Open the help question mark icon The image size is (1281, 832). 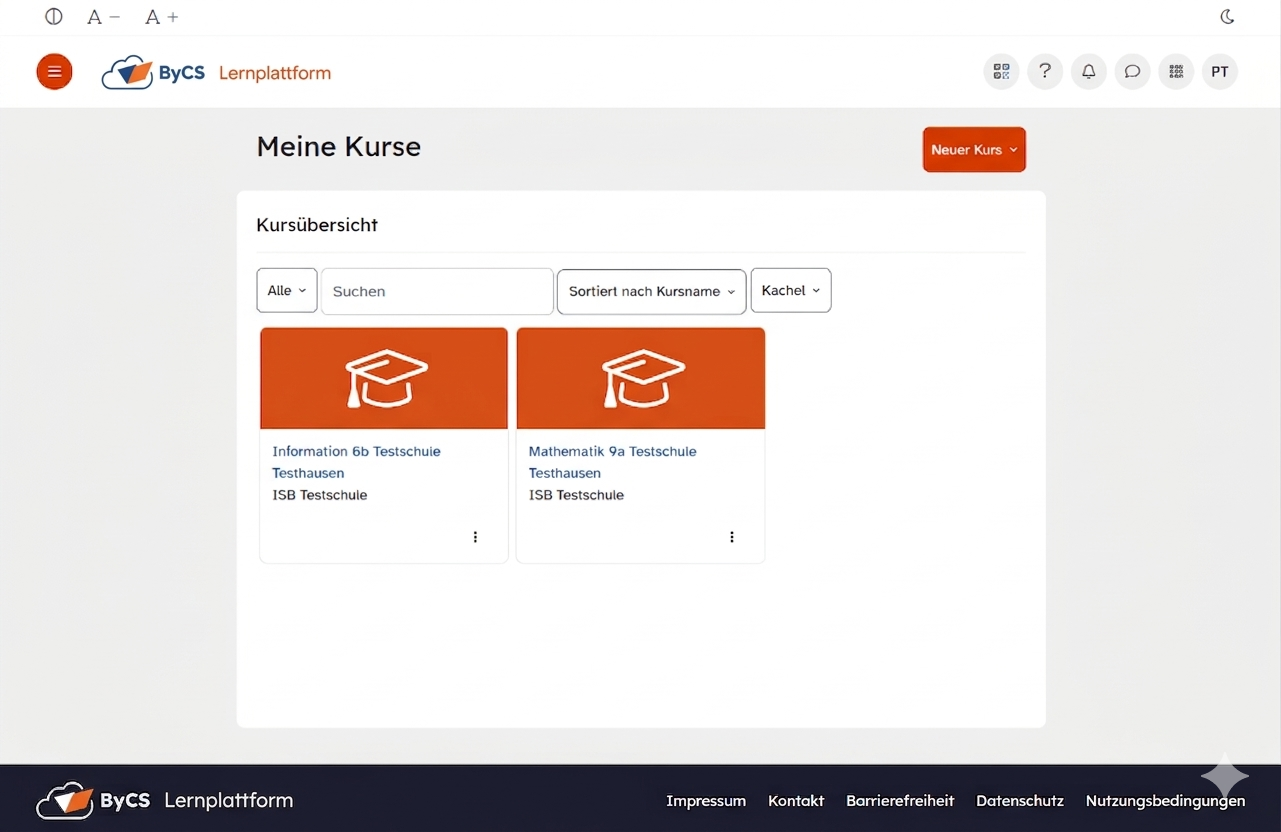point(1045,72)
